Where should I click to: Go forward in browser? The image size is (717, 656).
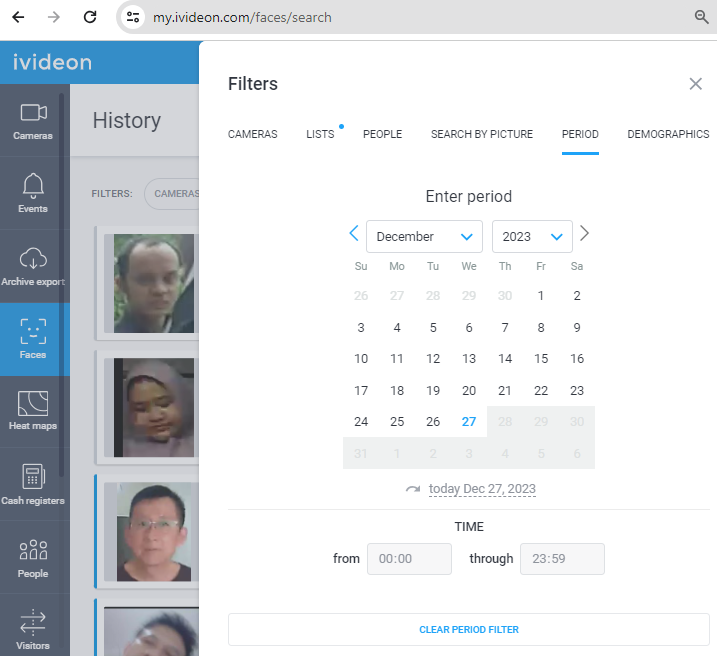coord(54,17)
